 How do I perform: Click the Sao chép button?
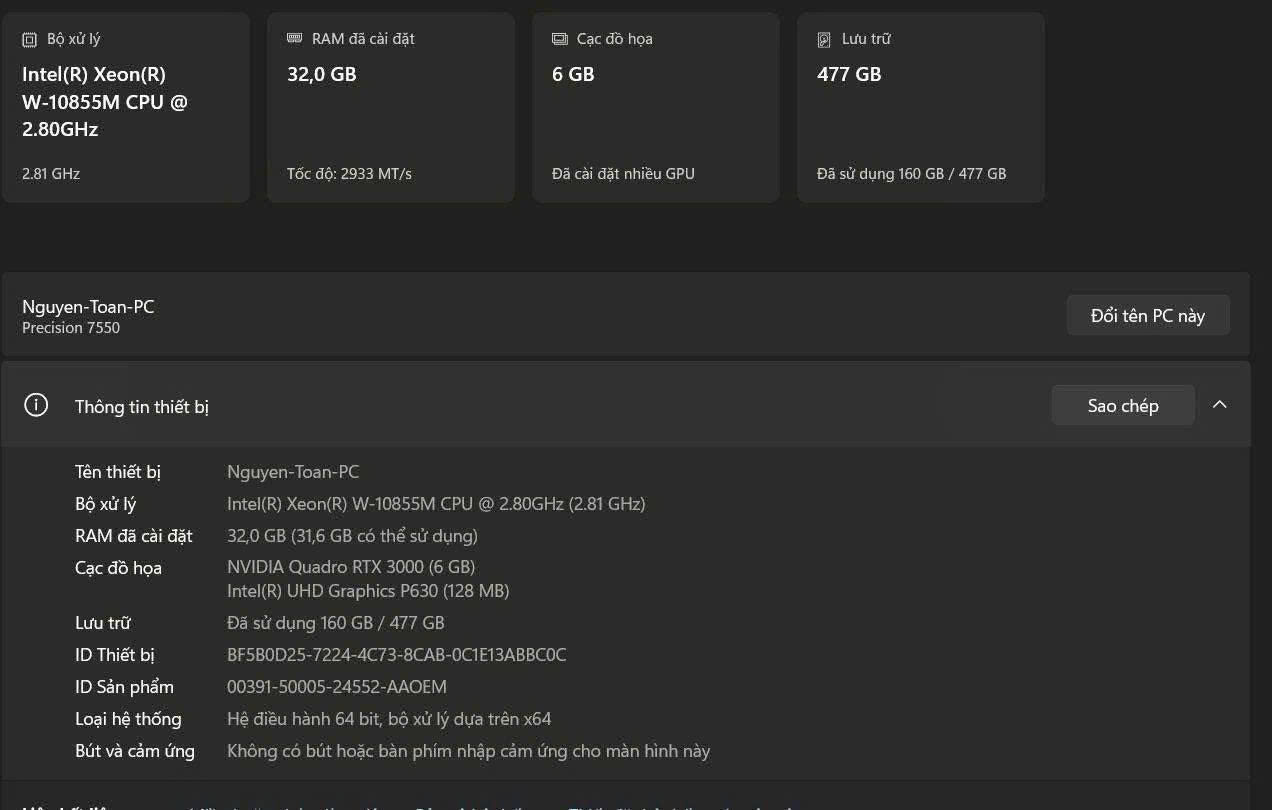pos(1123,405)
